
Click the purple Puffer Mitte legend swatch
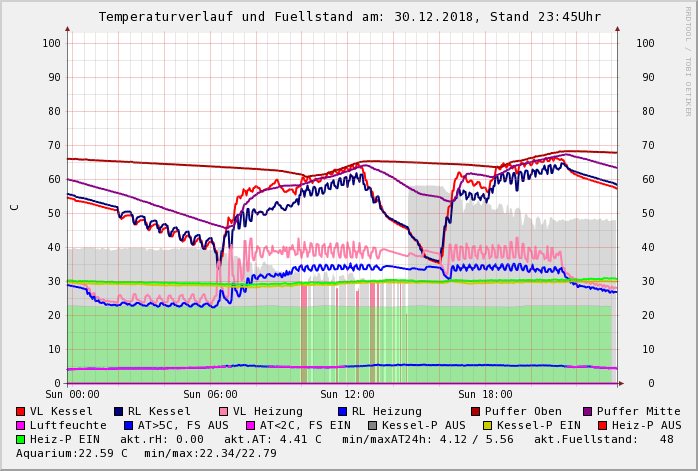[587, 411]
